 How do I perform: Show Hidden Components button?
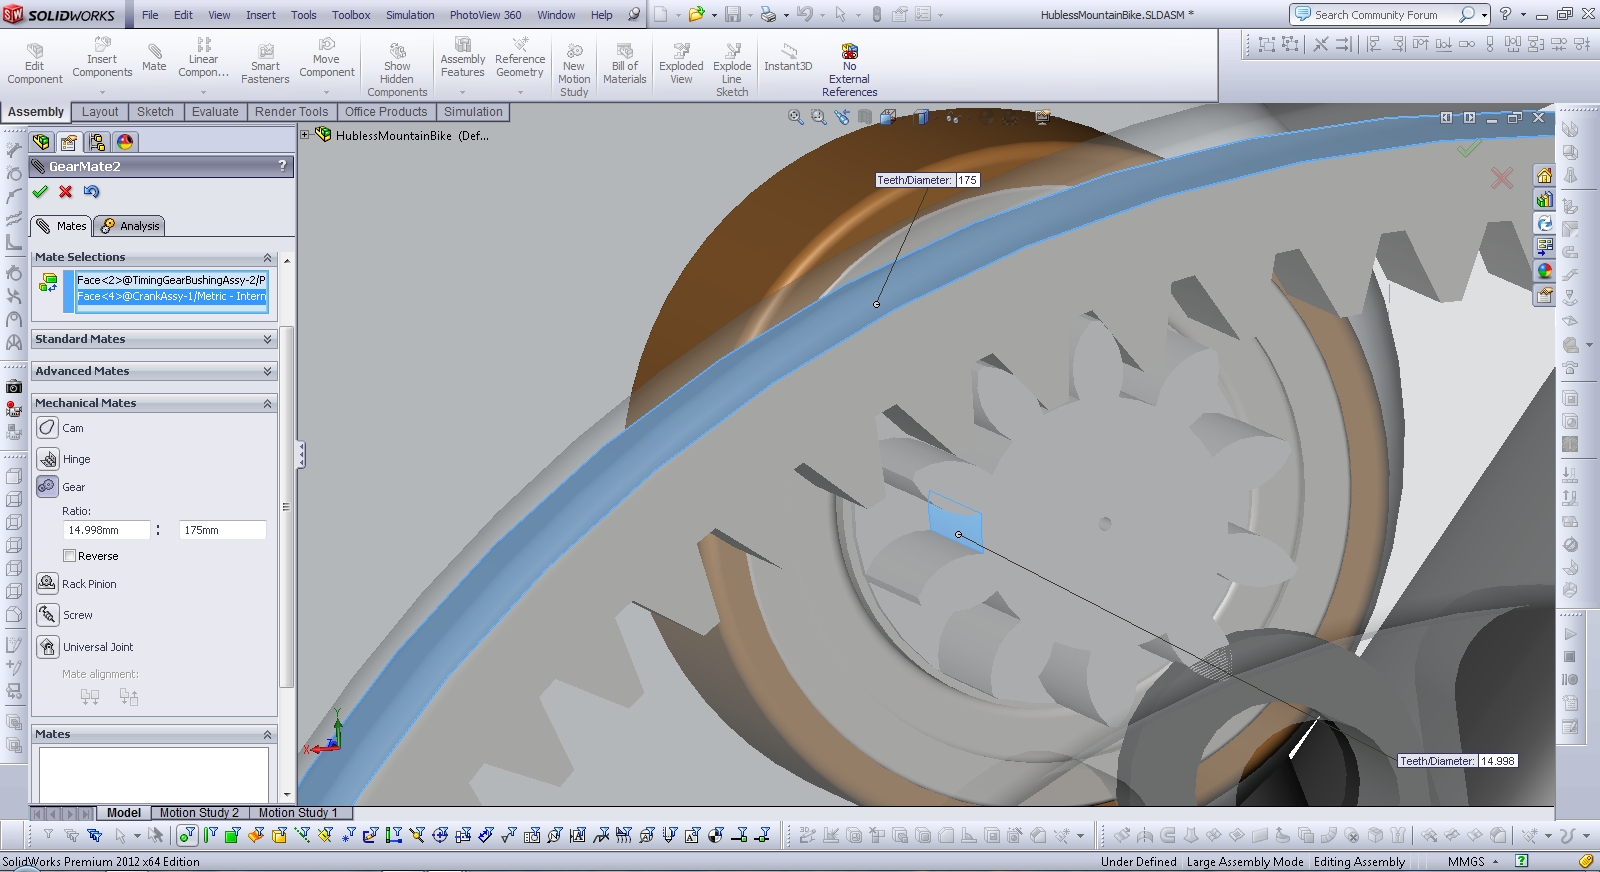pyautogui.click(x=397, y=70)
